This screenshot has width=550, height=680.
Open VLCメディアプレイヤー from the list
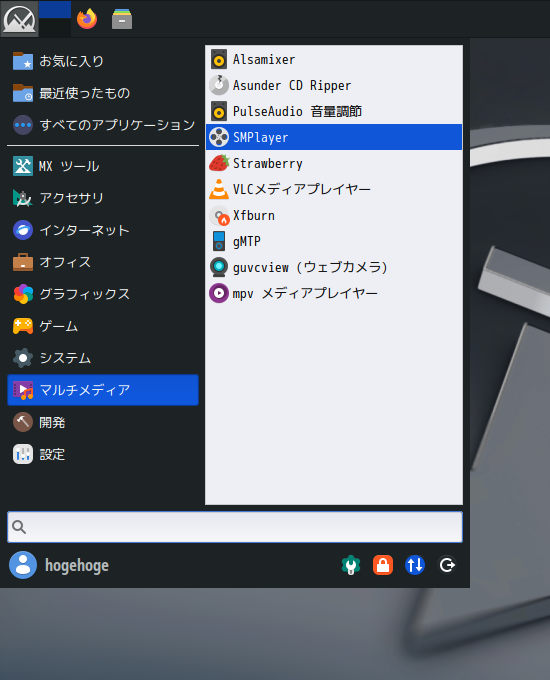click(x=334, y=190)
